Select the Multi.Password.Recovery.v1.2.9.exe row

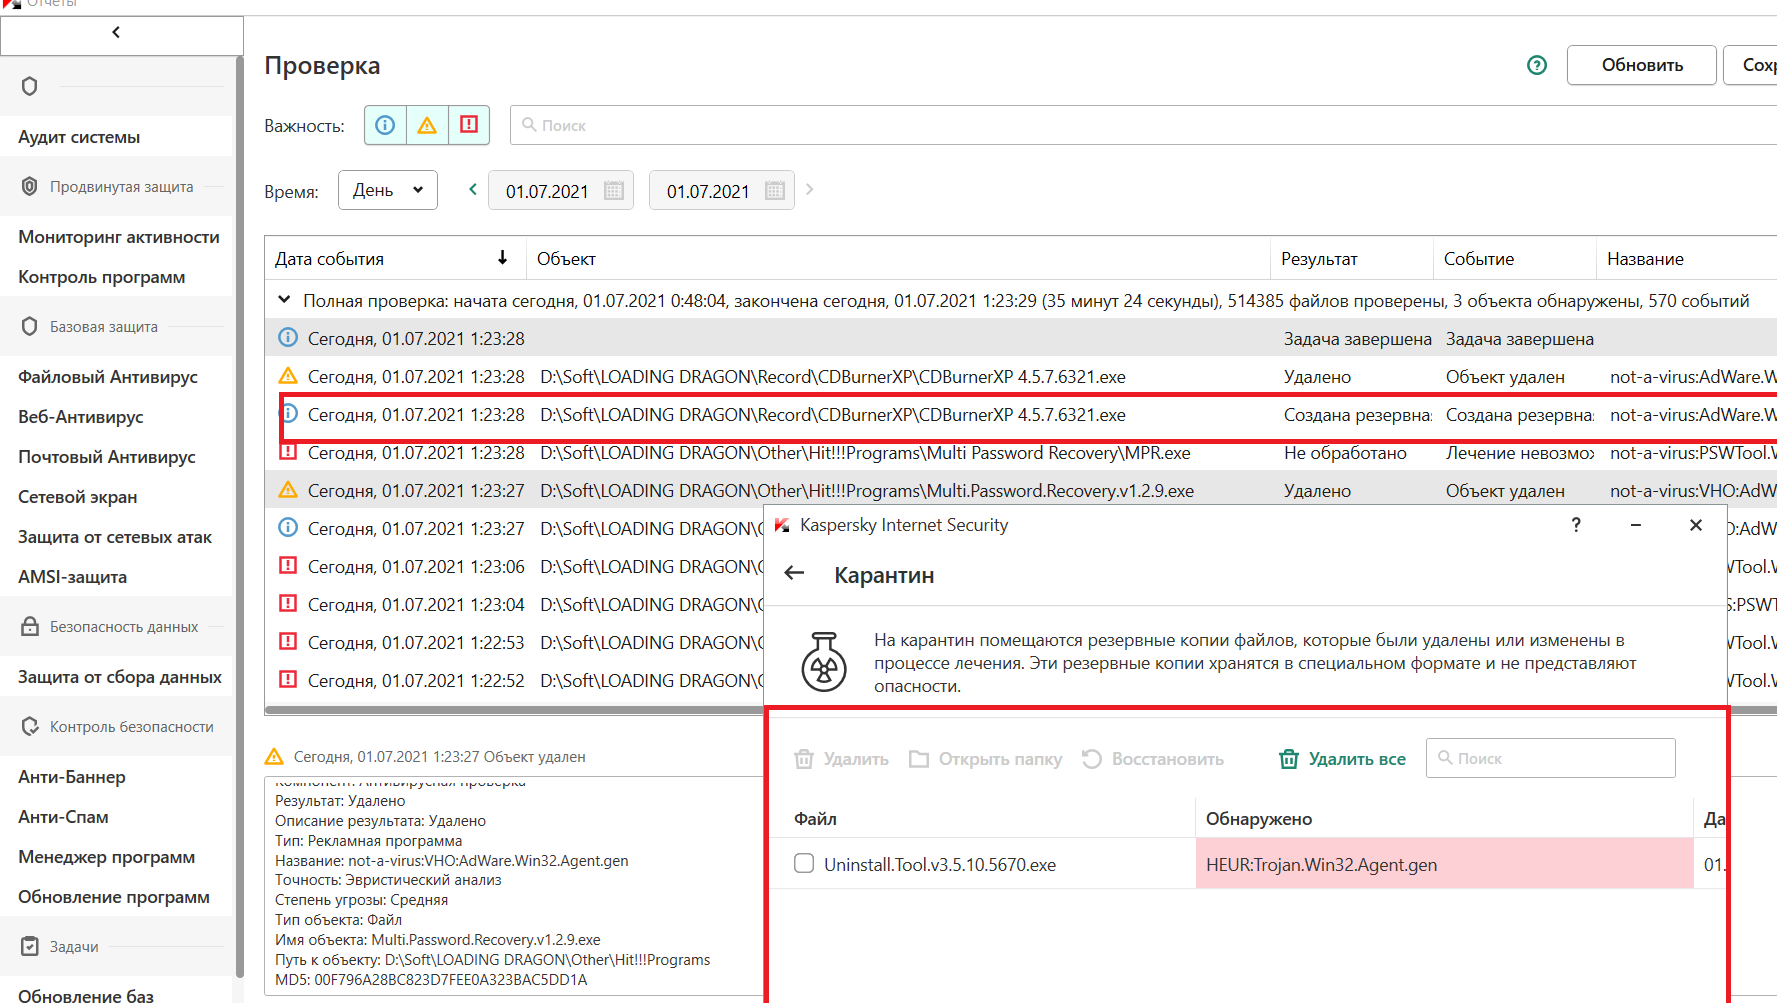tap(1020, 490)
